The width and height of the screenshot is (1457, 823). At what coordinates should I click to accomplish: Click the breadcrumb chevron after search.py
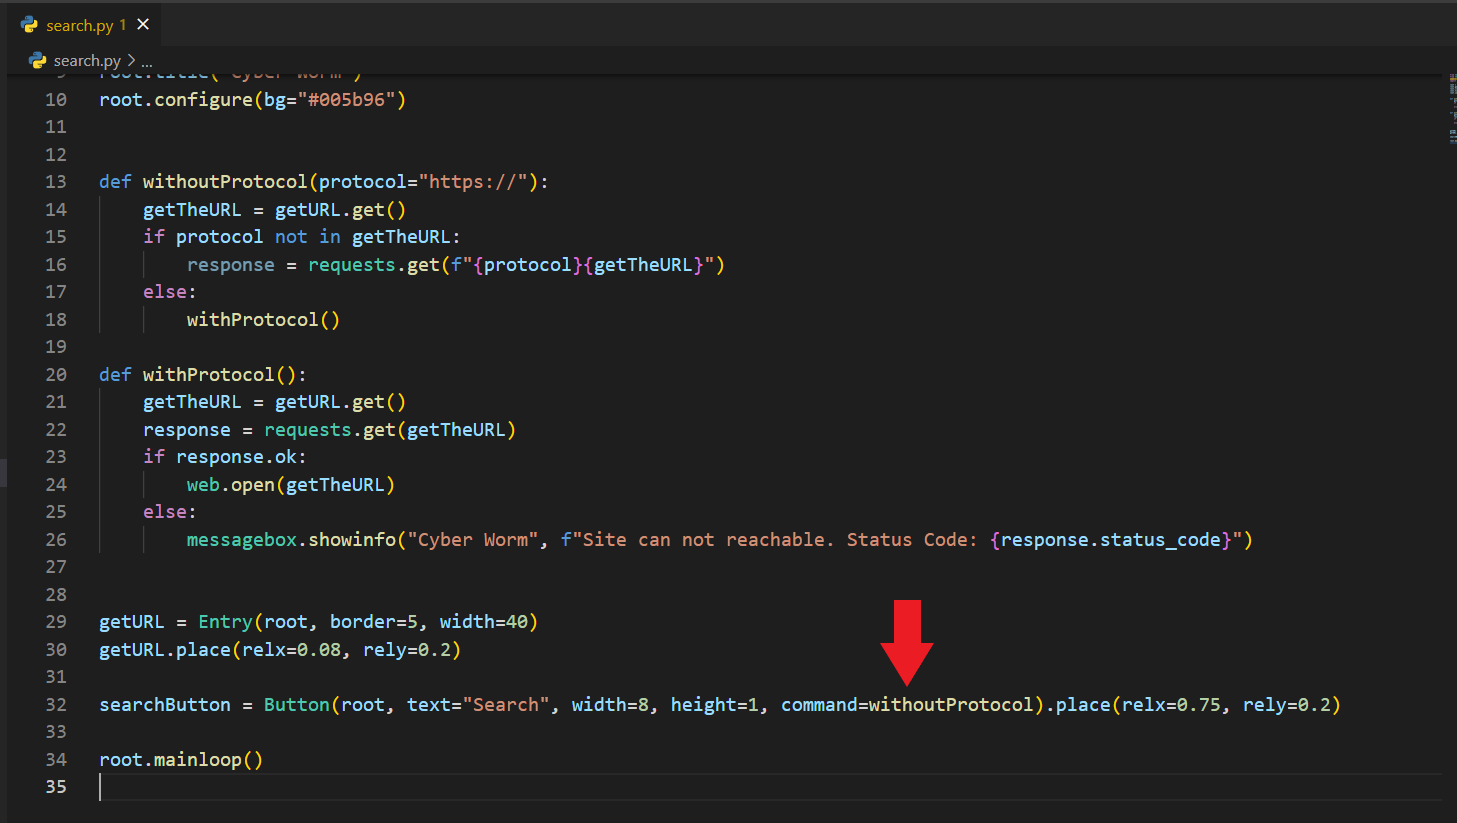pos(131,61)
